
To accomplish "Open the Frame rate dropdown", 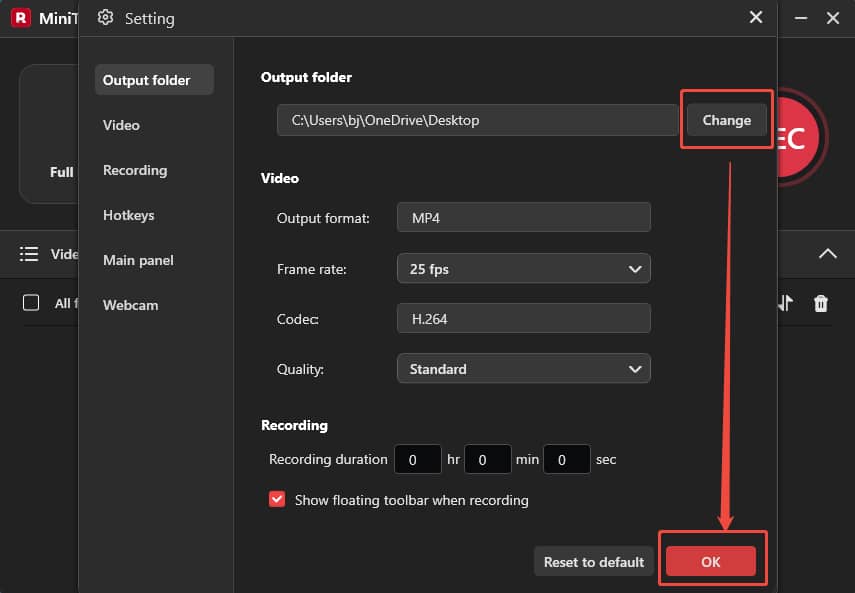I will click(x=524, y=268).
